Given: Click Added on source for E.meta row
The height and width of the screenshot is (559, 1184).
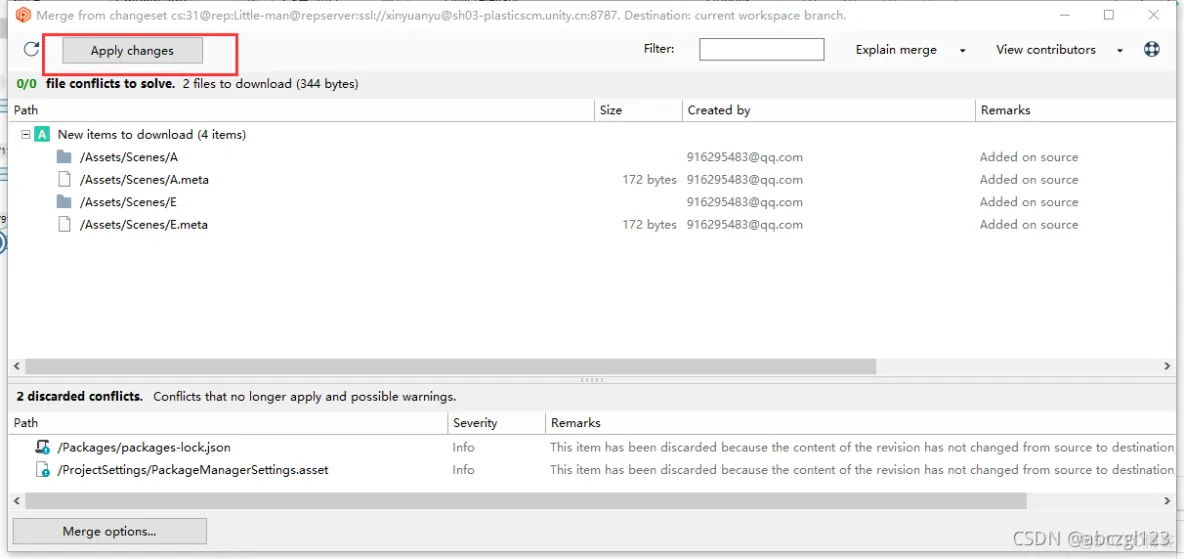Looking at the screenshot, I should 1028,224.
